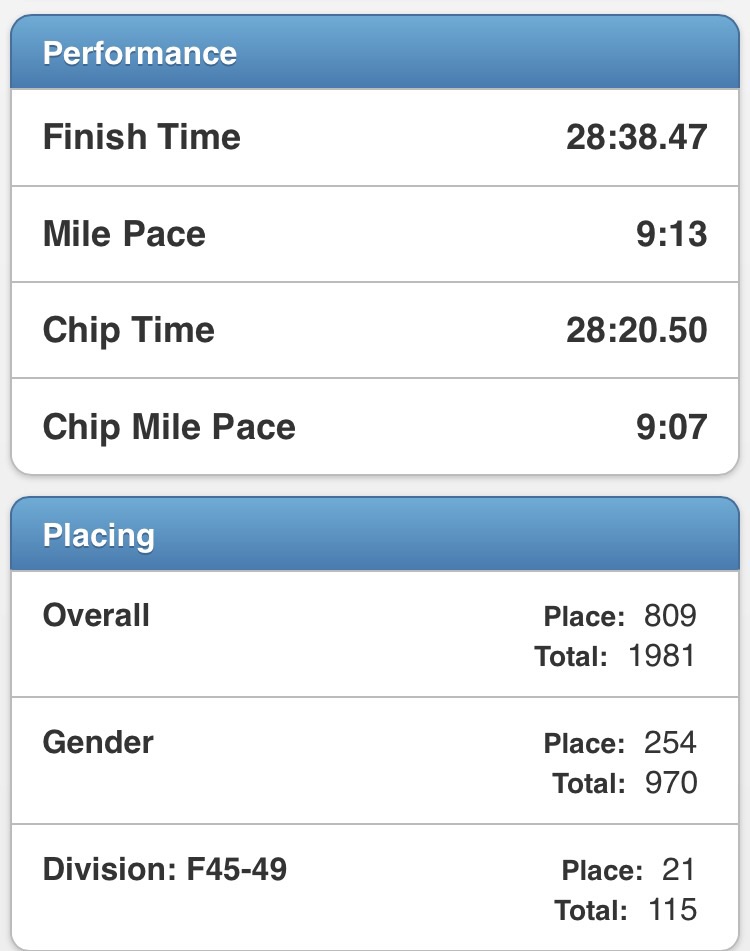Select the Chip Mile Pace label
Image resolution: width=750 pixels, height=951 pixels.
coord(169,427)
